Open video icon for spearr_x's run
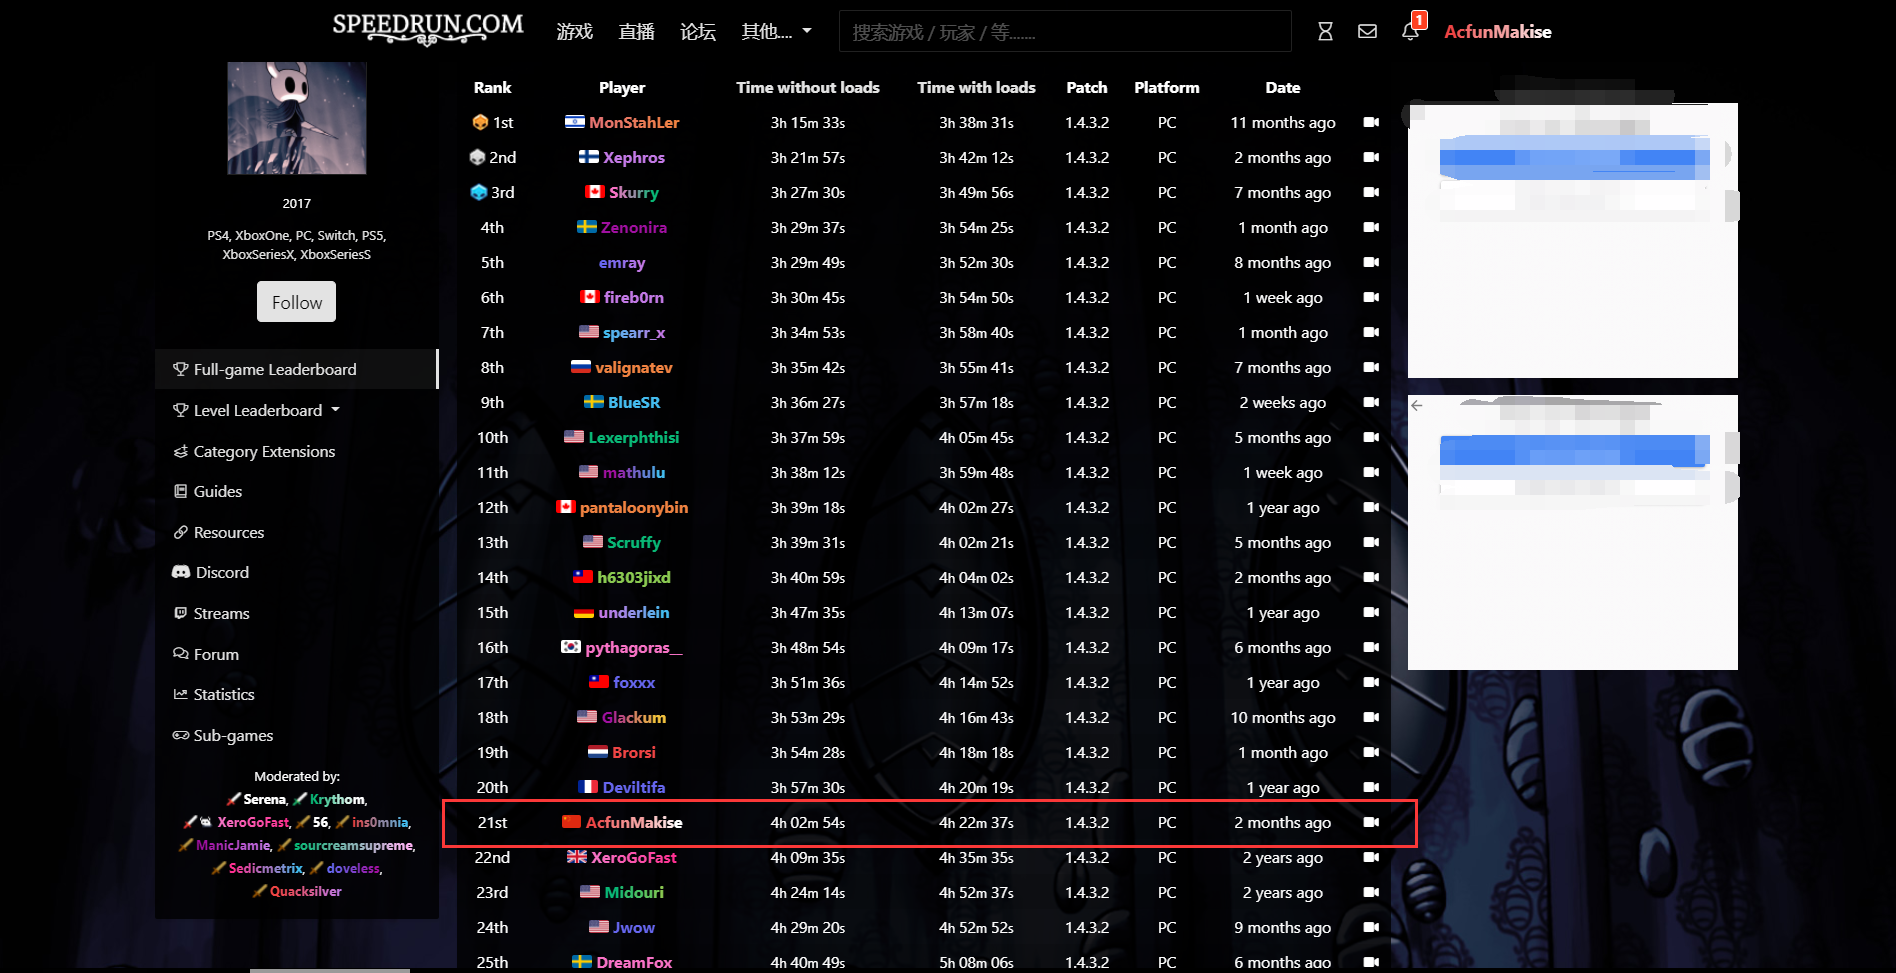The width and height of the screenshot is (1896, 973). (x=1371, y=332)
